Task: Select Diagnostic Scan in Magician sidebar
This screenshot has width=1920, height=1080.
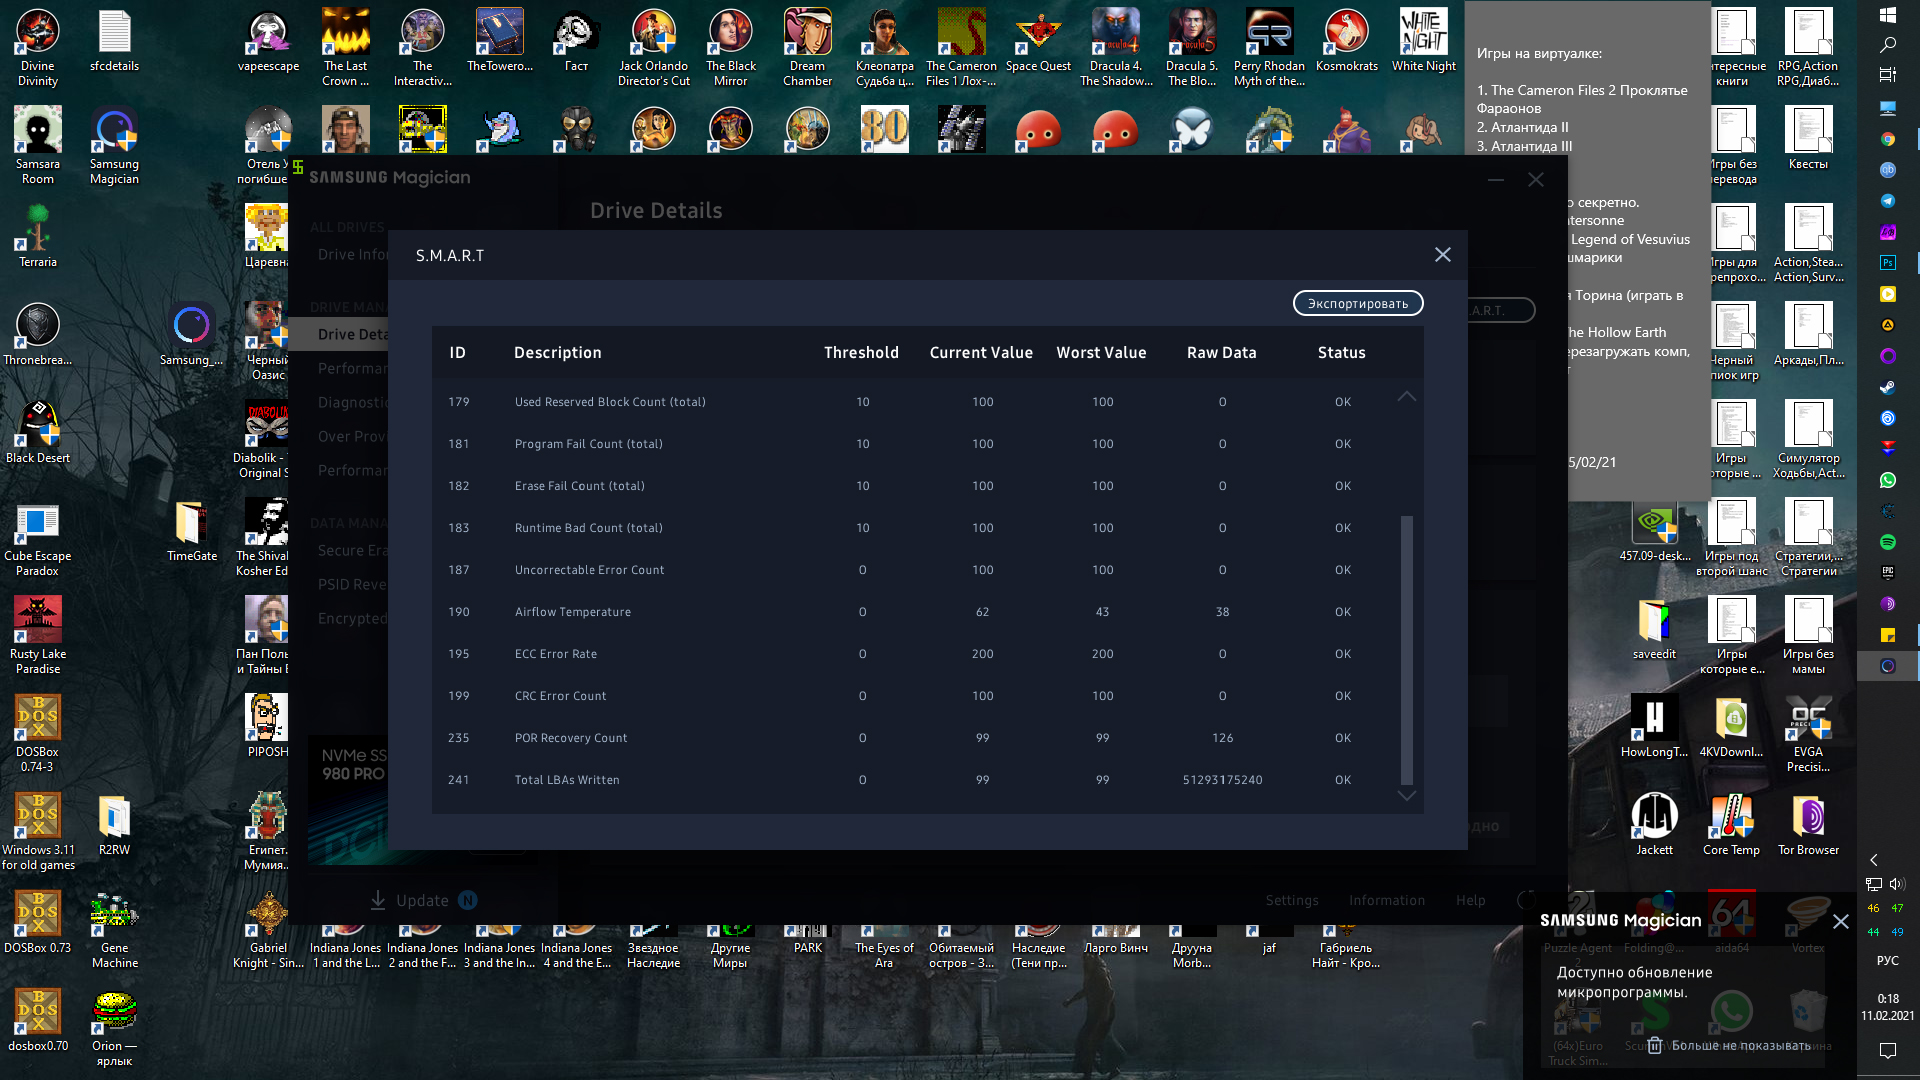Action: click(x=352, y=402)
